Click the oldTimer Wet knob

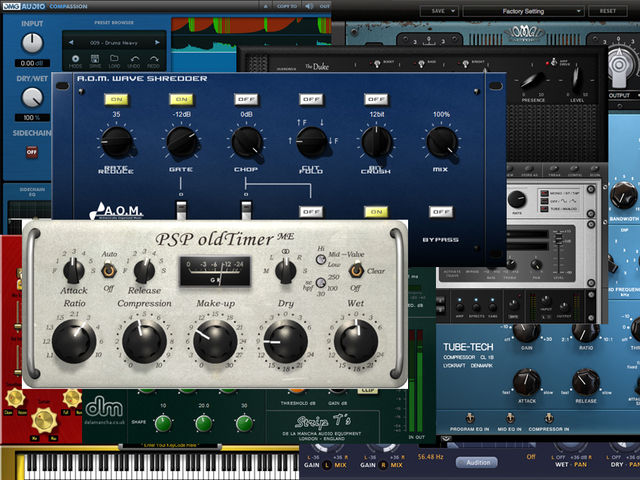tap(356, 342)
